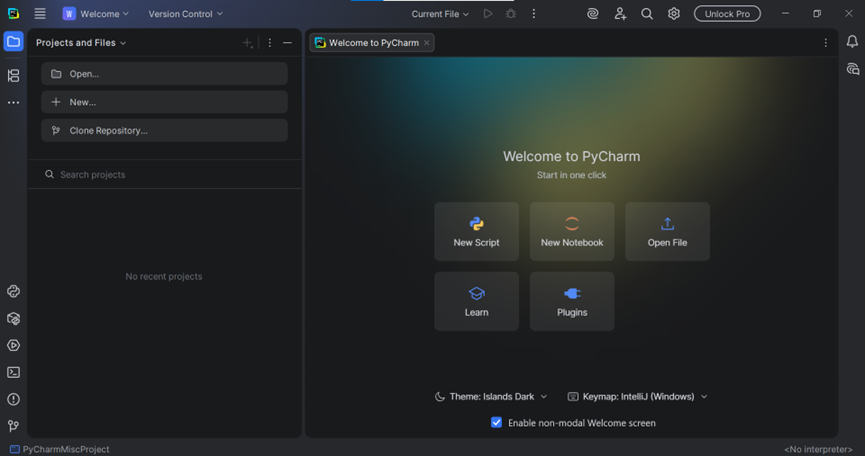Click the <No interpreter> status bar widget
Viewport: 865px width, 456px height.
(818, 449)
